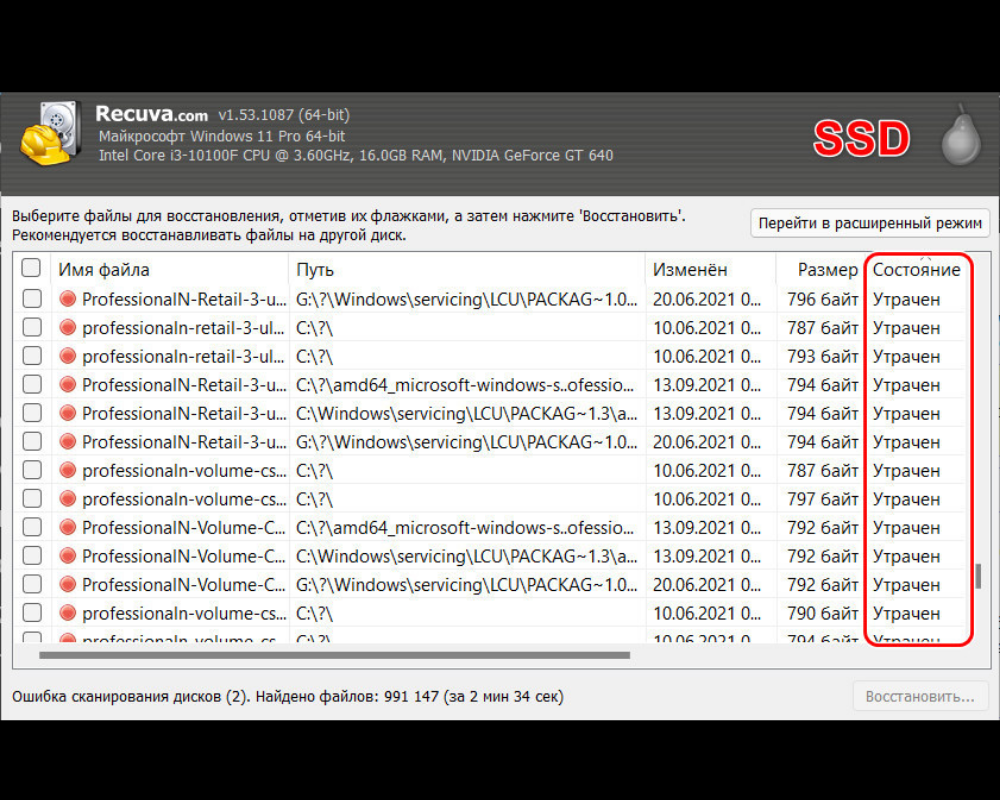Sort by the 'Состояние' column header
Viewport: 1000px width, 800px height.
click(916, 269)
